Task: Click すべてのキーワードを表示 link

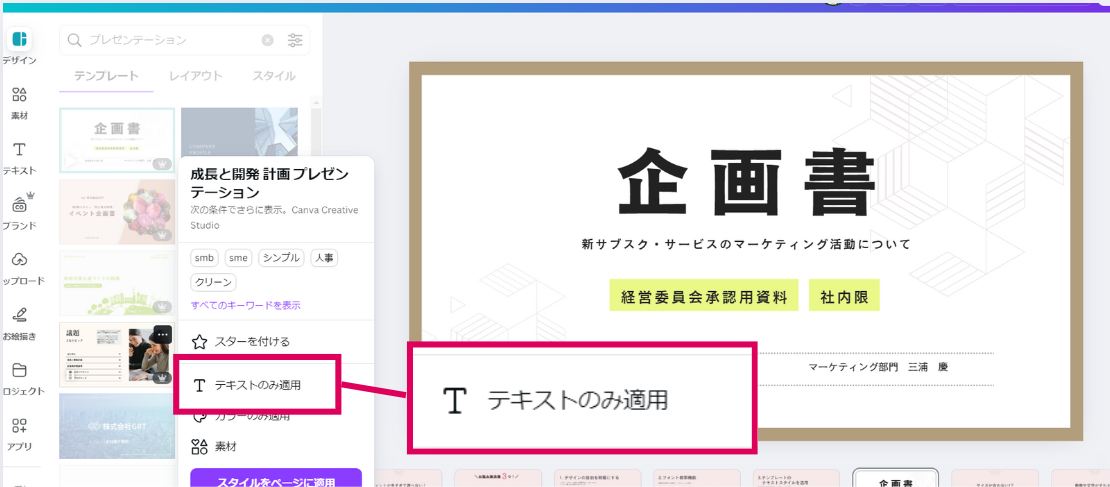Action: coord(246,305)
